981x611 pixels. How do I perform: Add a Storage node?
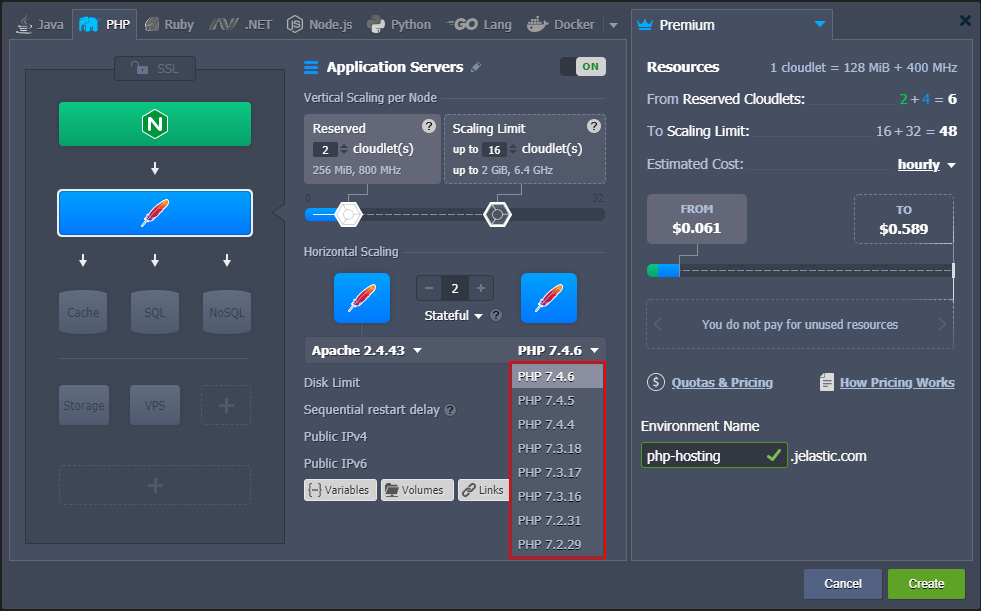coord(83,405)
